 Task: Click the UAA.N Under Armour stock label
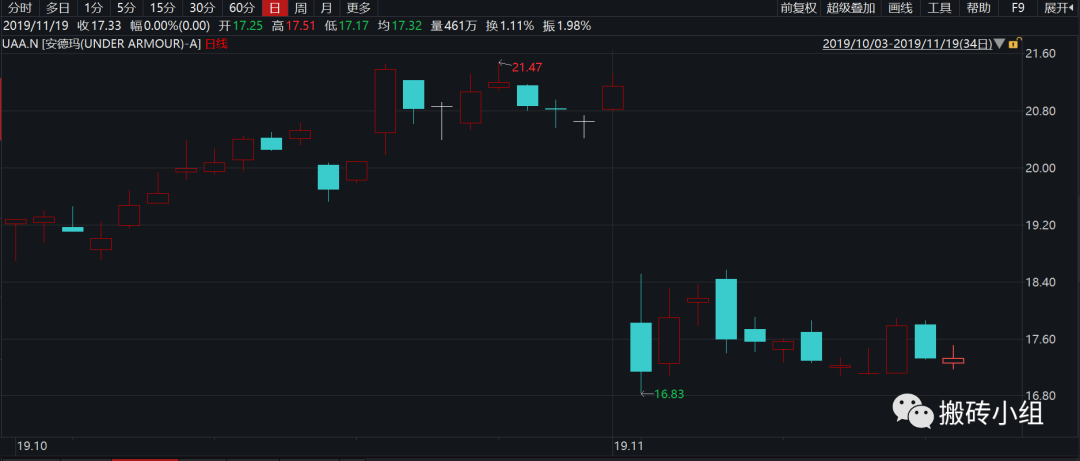point(103,44)
